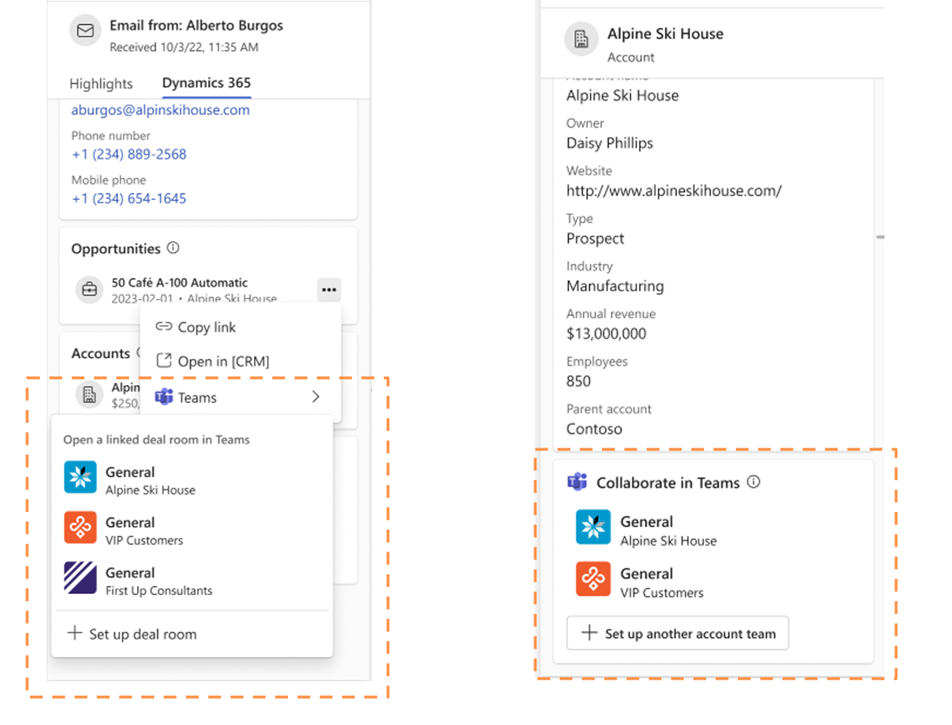Open General VIP Customers in Collaborate card
This screenshot has width=952, height=725.
(641, 582)
